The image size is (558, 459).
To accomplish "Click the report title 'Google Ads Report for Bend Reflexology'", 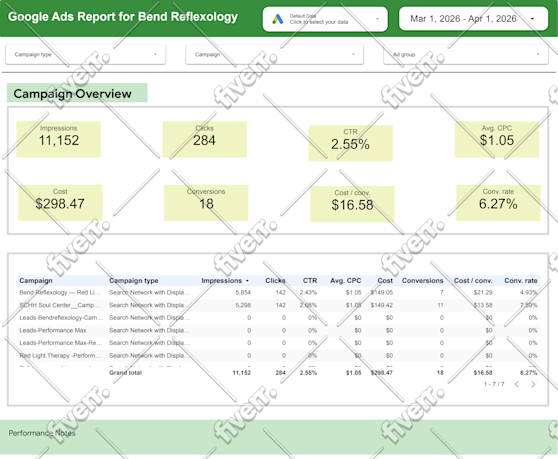I will point(123,17).
